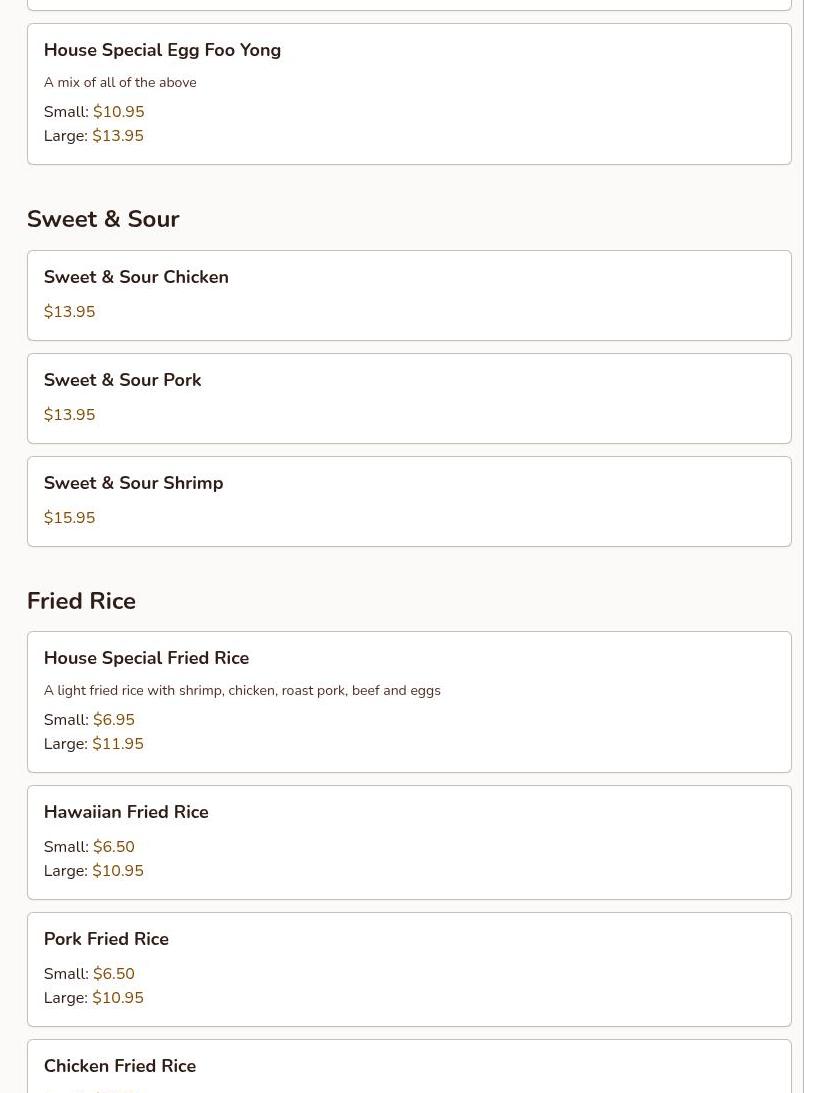This screenshot has height=1093, width=824.
Task: Select the Pork Fried Rice title
Action: (x=106, y=939)
